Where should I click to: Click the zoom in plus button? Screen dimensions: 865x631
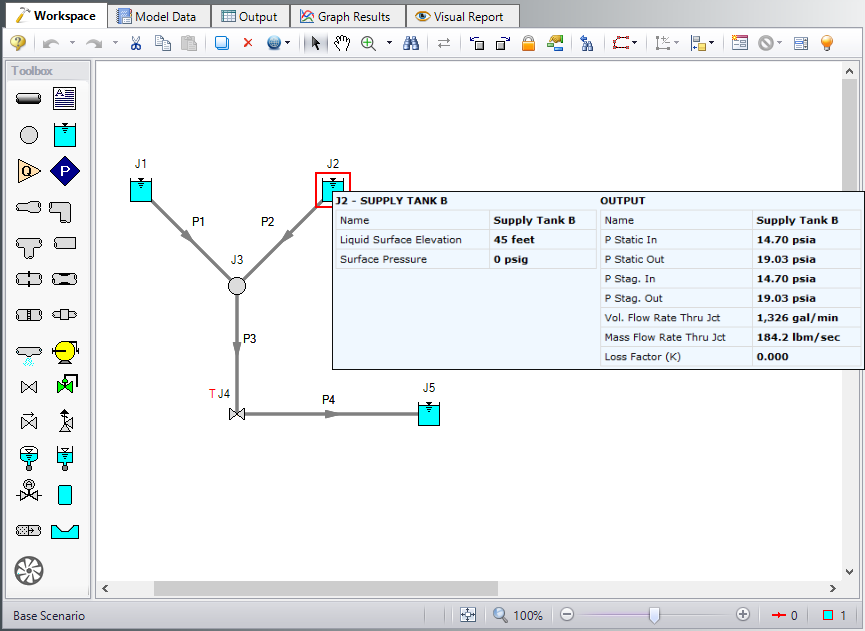point(743,615)
